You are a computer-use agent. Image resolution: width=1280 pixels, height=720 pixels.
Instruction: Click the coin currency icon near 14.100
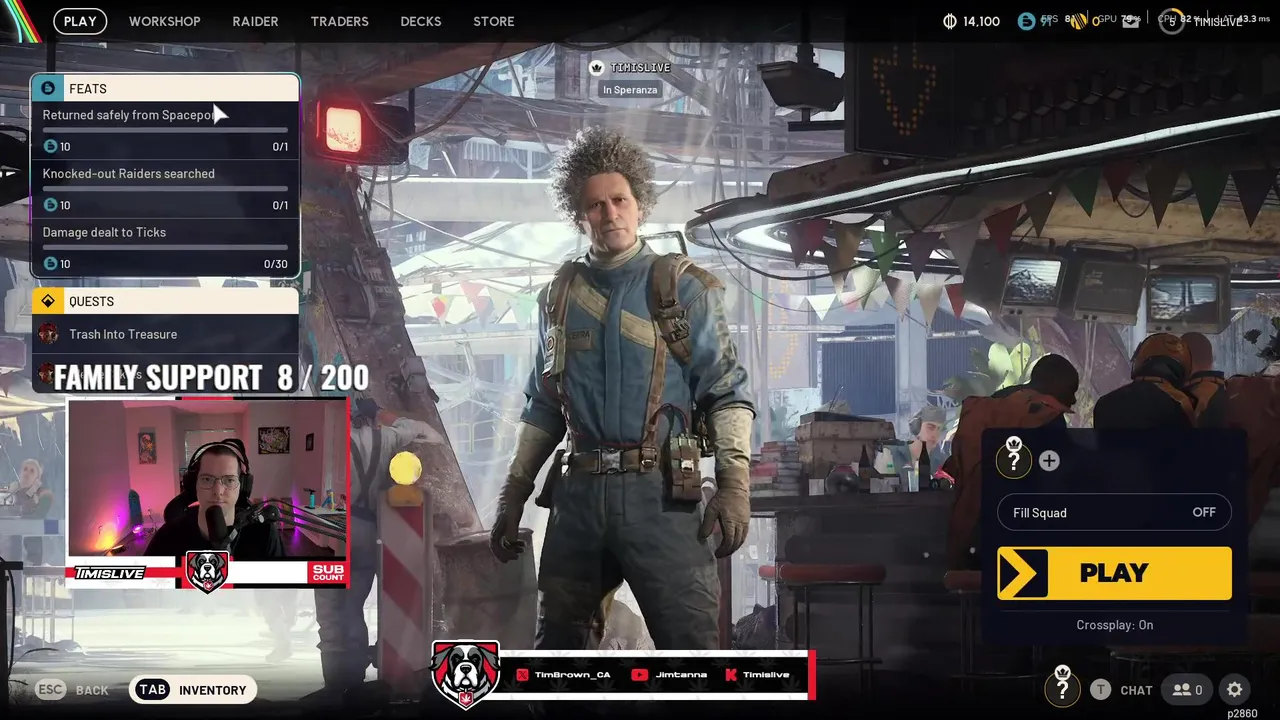[950, 21]
